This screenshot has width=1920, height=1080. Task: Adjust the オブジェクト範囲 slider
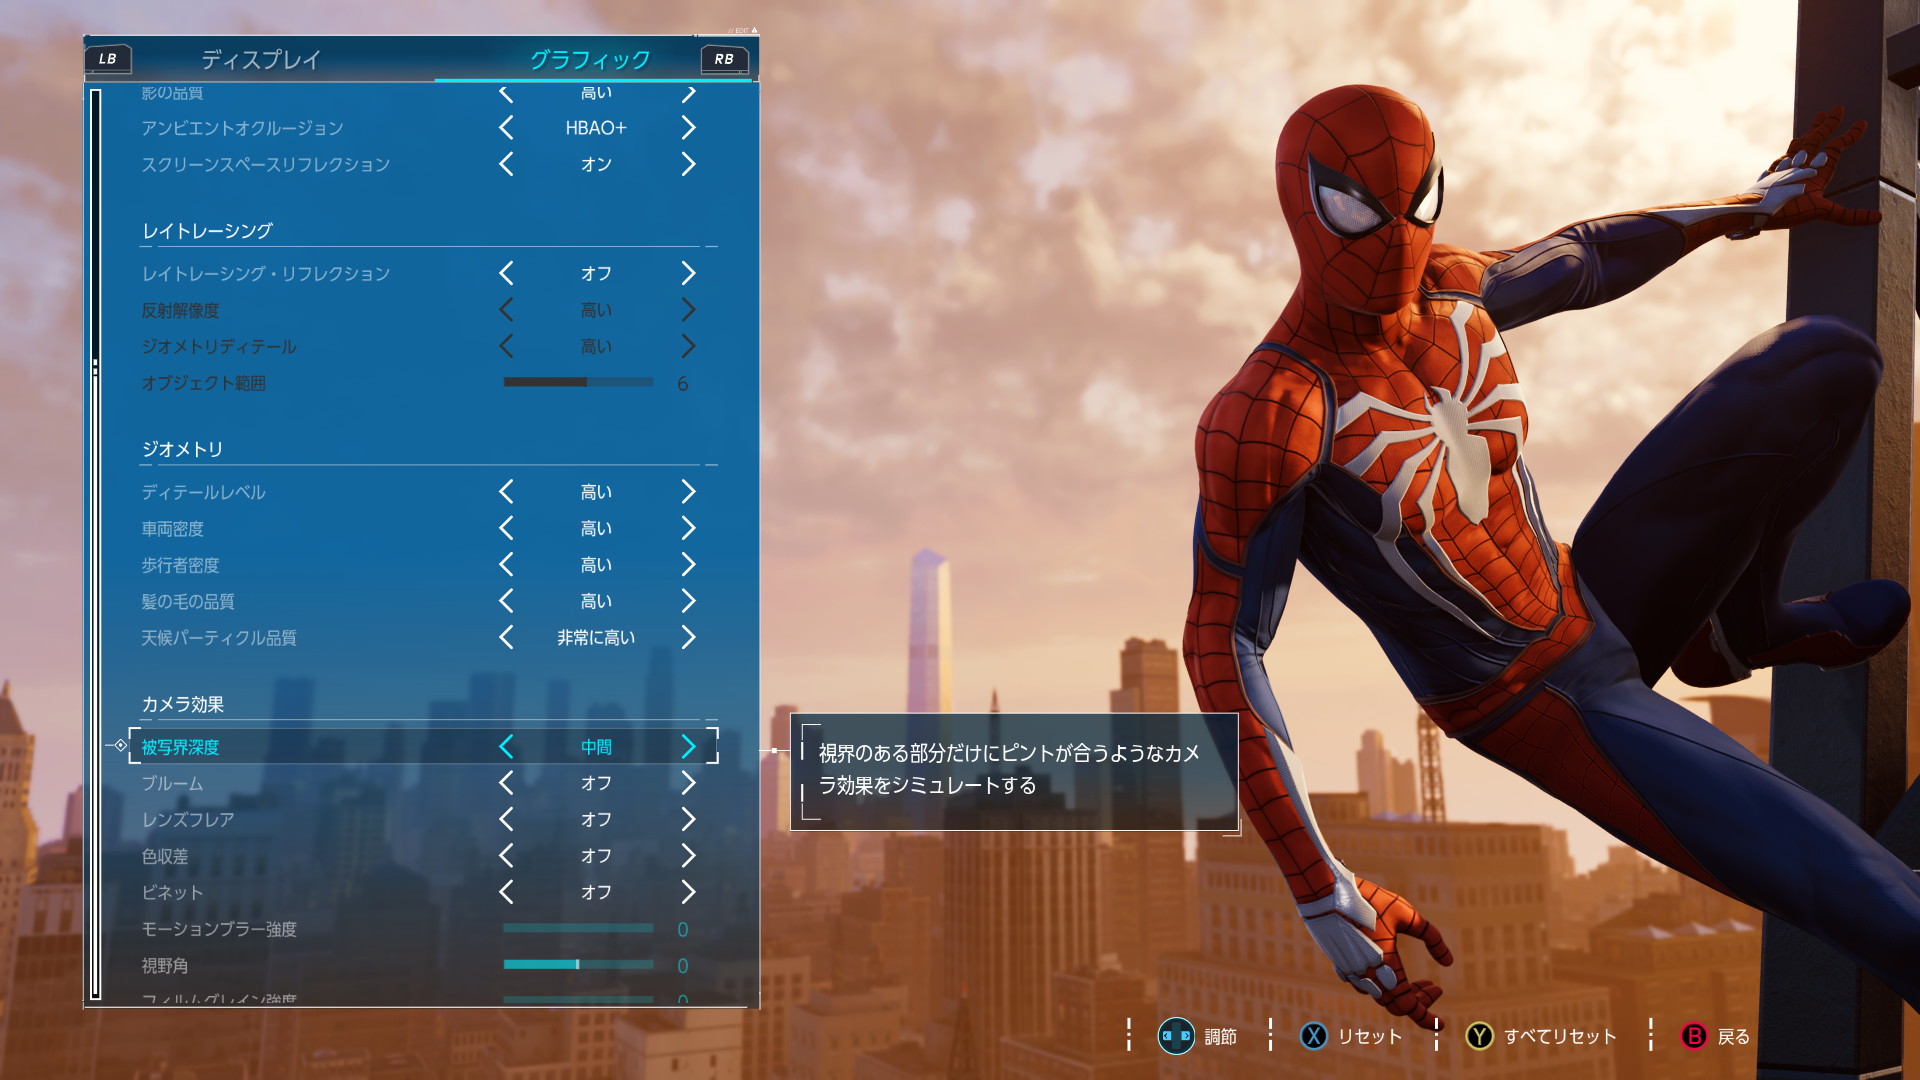click(578, 382)
